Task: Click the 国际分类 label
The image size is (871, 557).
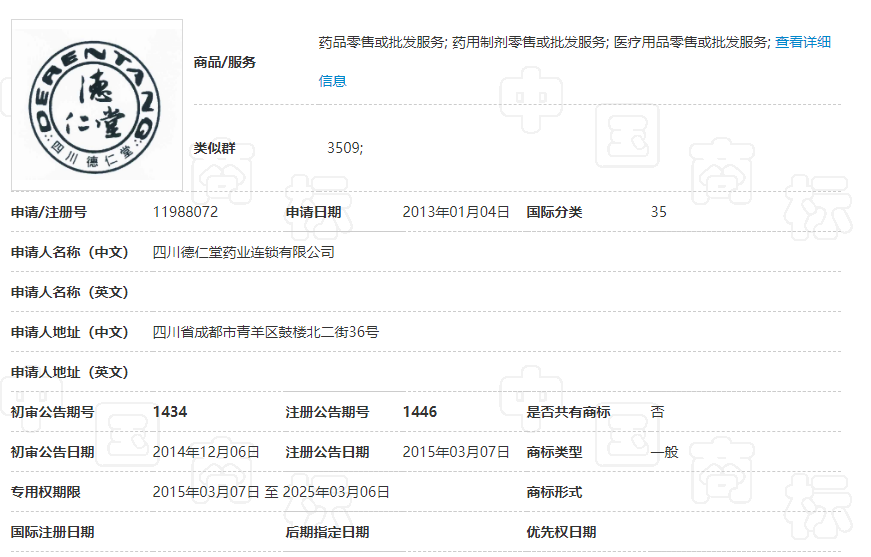Action: tap(554, 212)
